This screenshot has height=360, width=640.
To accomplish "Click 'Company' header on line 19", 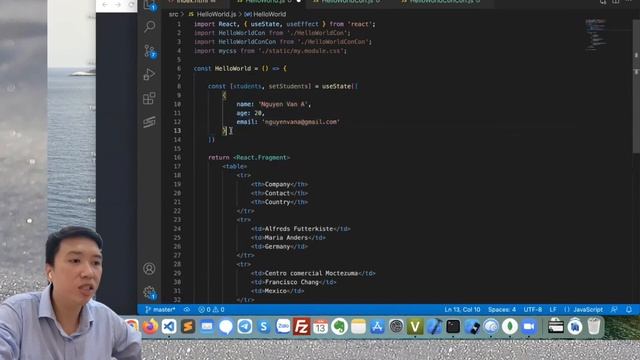I will pos(277,184).
